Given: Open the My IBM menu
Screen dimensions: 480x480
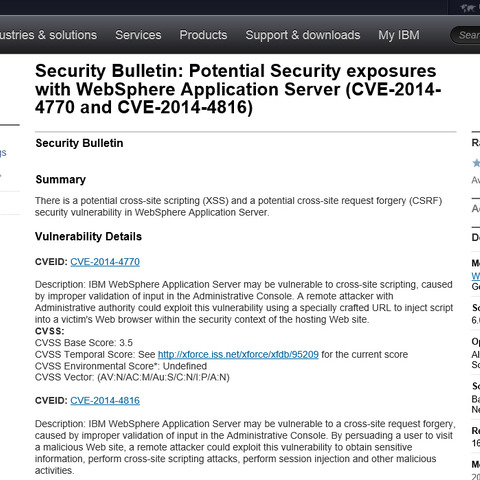Looking at the screenshot, I should click(x=399, y=35).
